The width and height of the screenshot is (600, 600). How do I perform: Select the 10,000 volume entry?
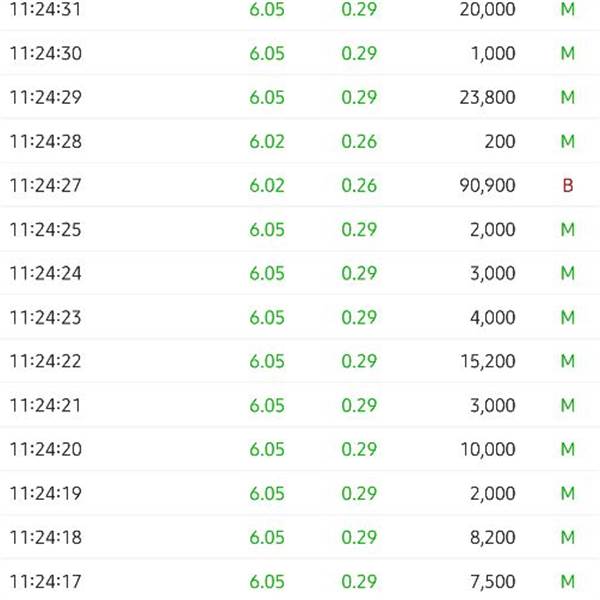click(x=488, y=450)
